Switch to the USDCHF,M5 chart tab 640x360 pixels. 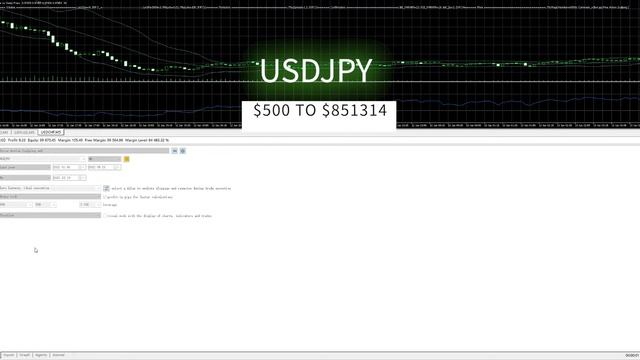click(51, 133)
